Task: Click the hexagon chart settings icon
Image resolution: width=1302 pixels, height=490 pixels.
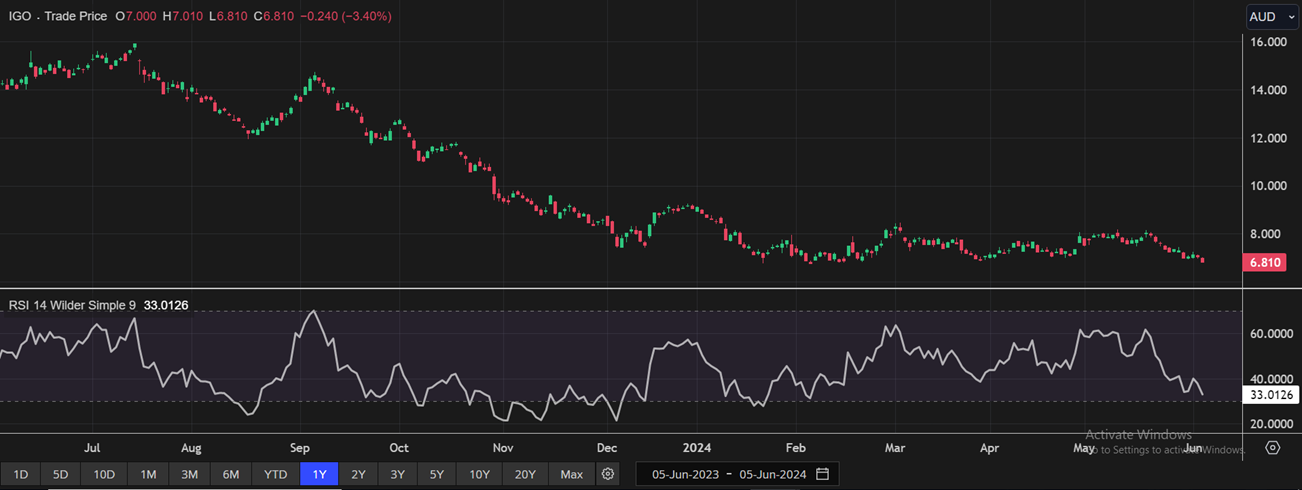Action: [x=1272, y=447]
